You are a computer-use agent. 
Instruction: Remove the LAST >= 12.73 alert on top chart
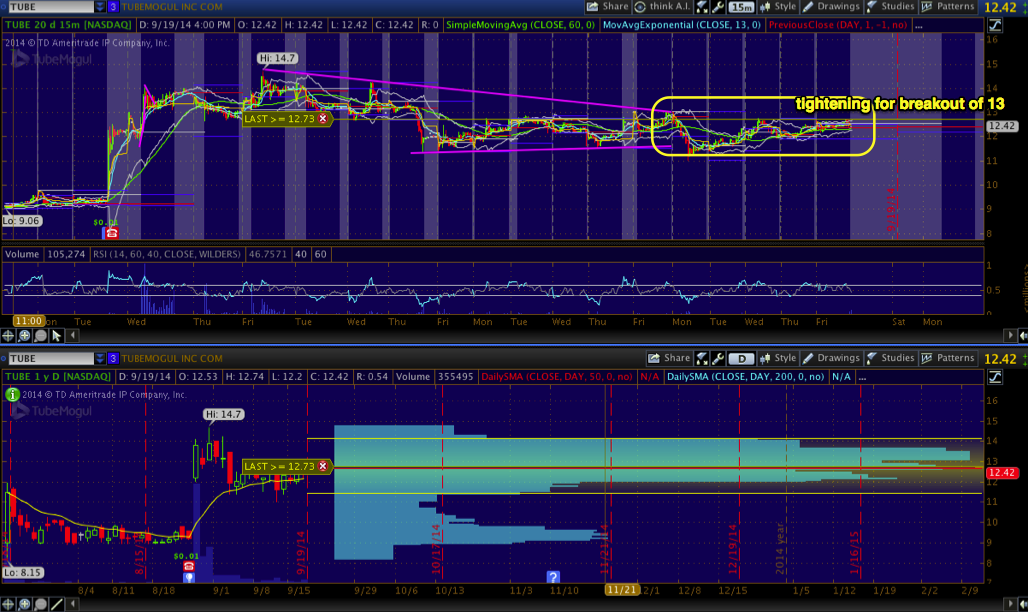coord(322,118)
